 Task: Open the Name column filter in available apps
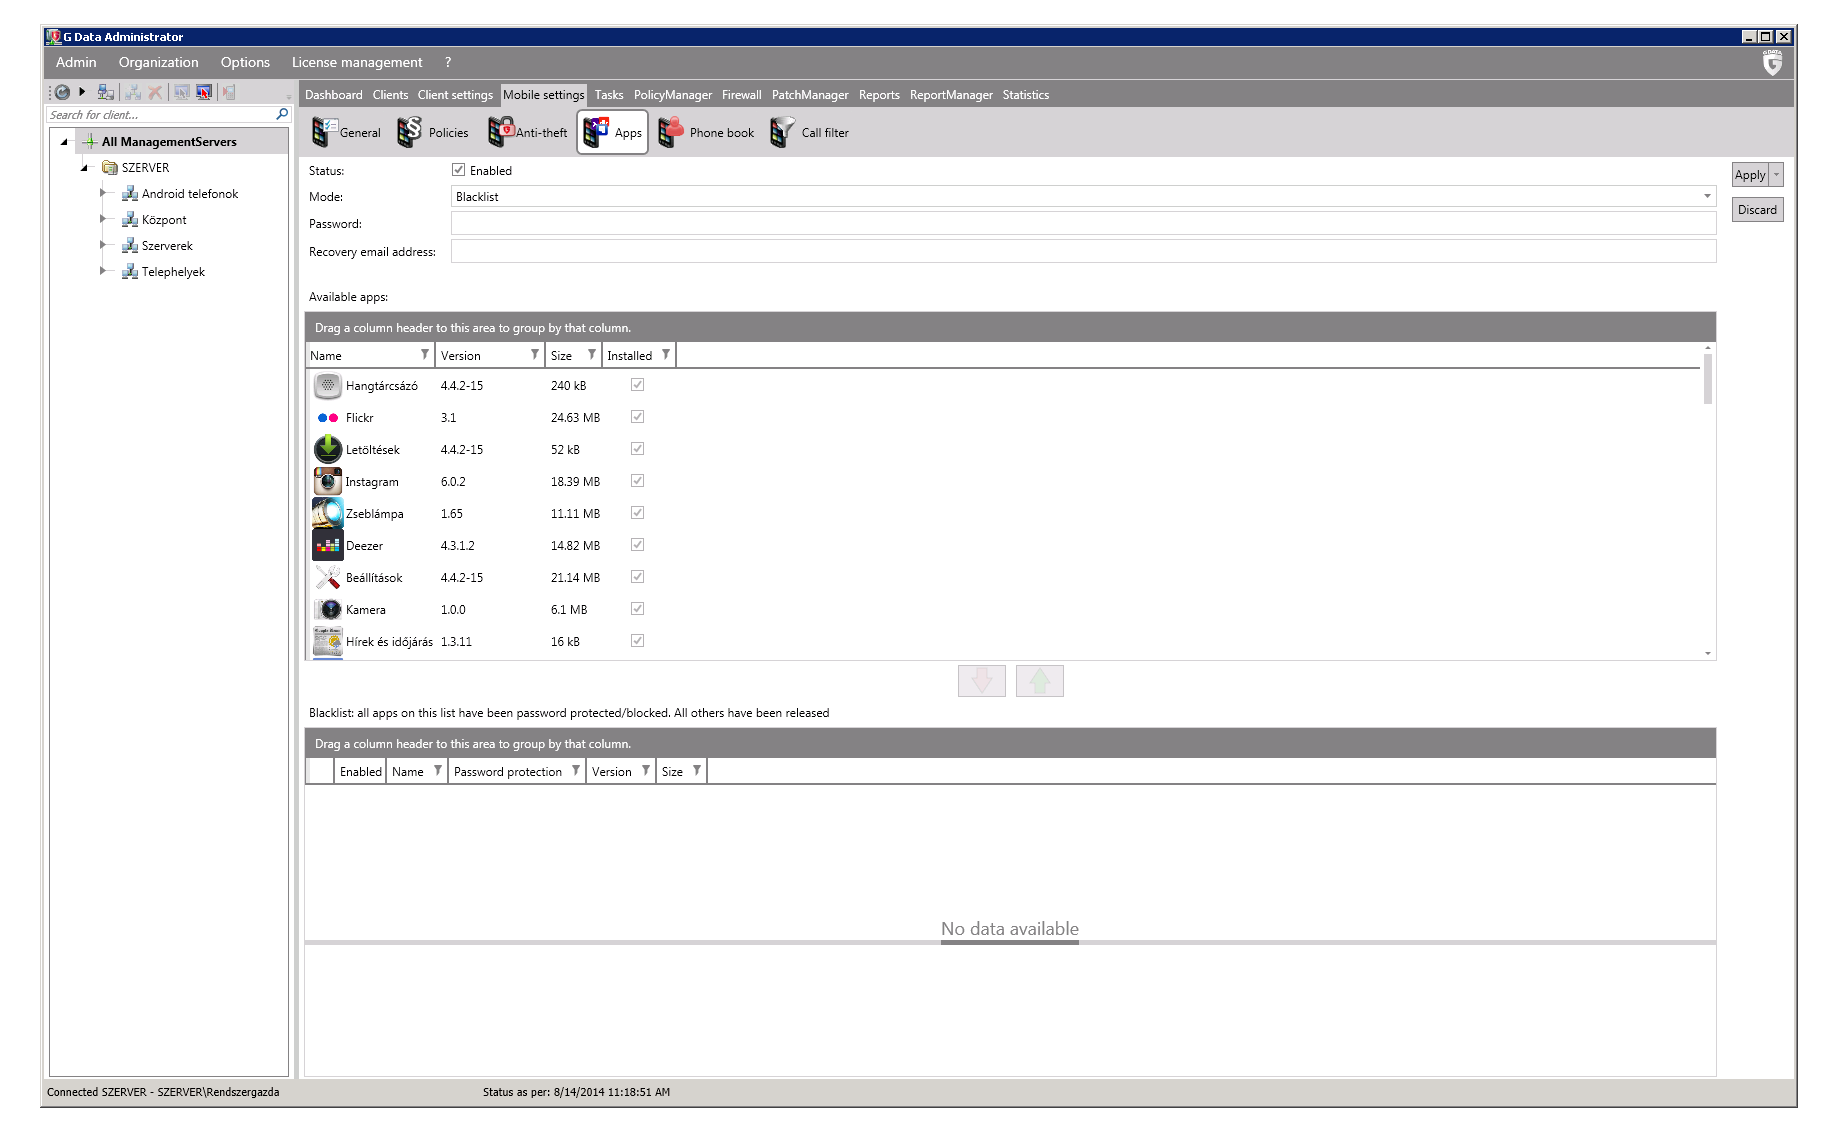[425, 355]
